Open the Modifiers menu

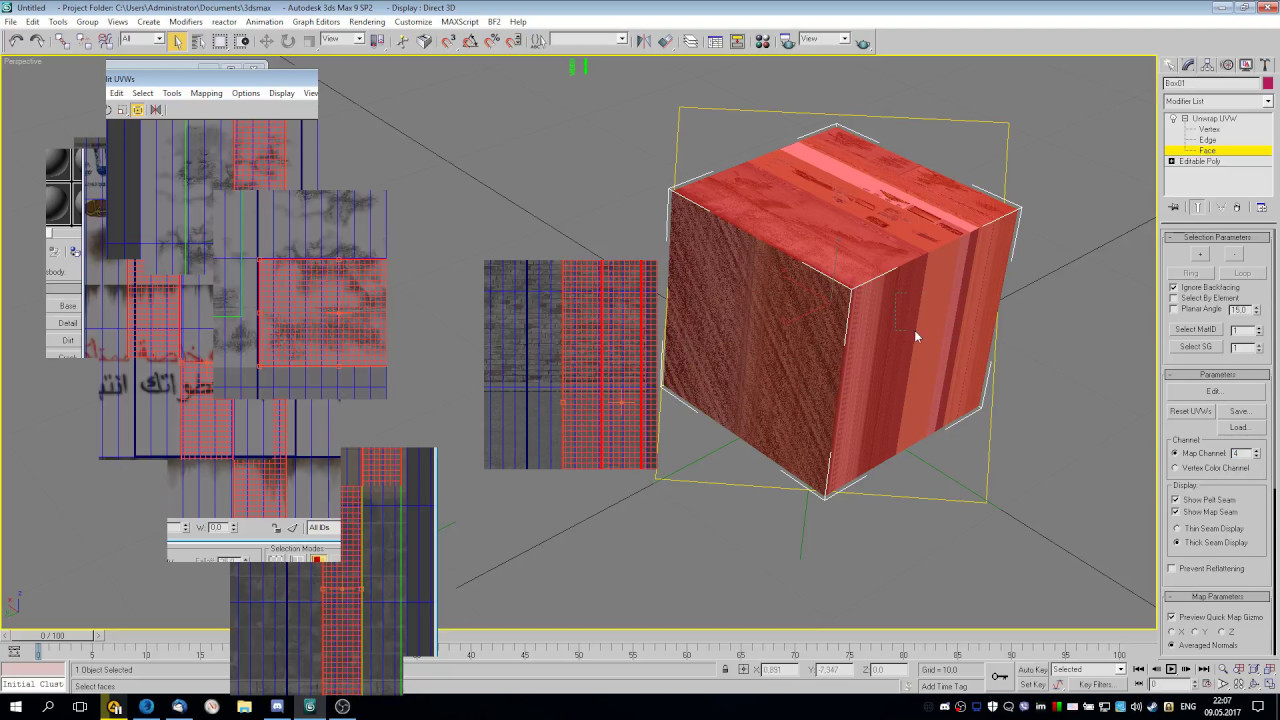point(186,21)
